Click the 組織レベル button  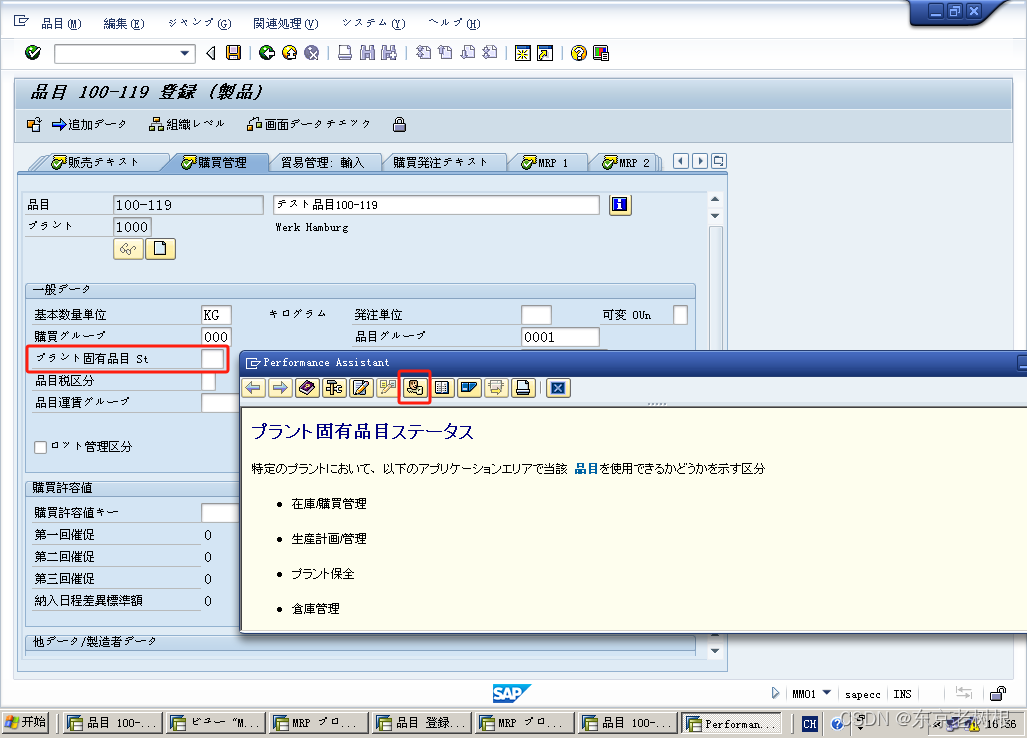tap(187, 124)
